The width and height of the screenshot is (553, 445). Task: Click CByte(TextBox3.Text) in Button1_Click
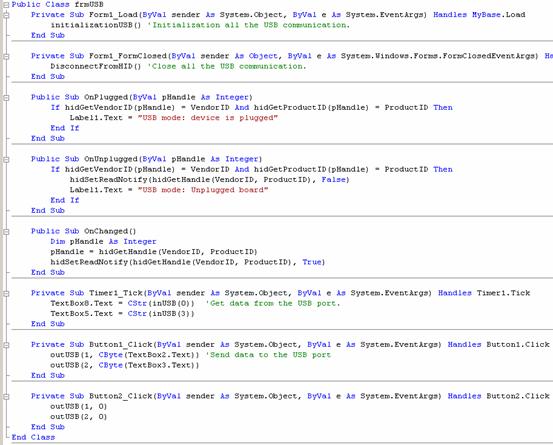point(148,365)
